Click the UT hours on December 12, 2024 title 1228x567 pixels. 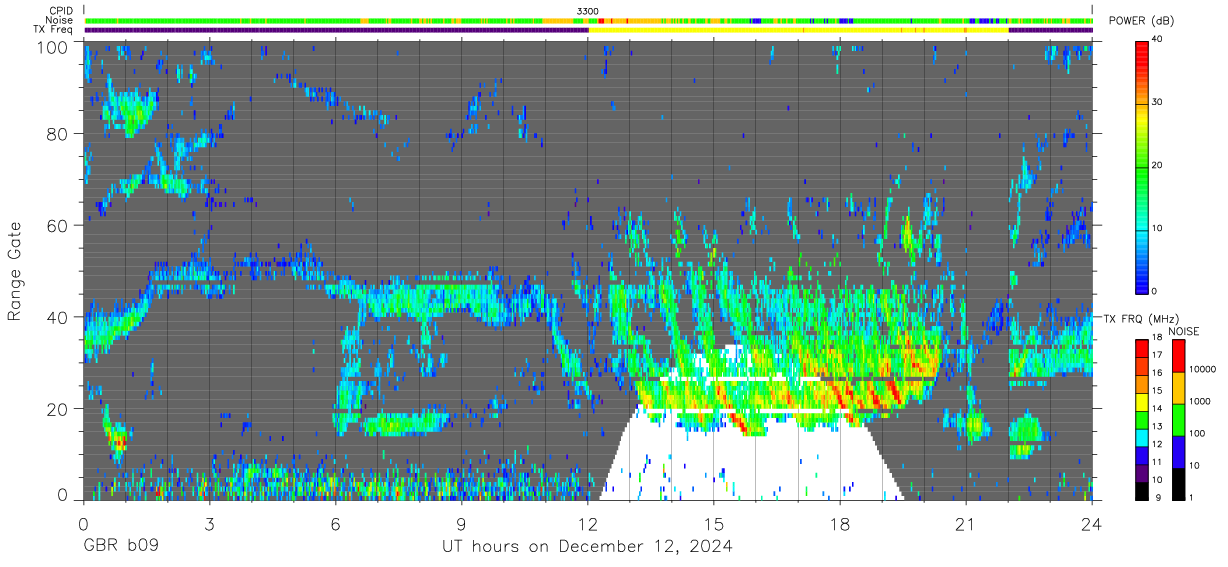588,547
